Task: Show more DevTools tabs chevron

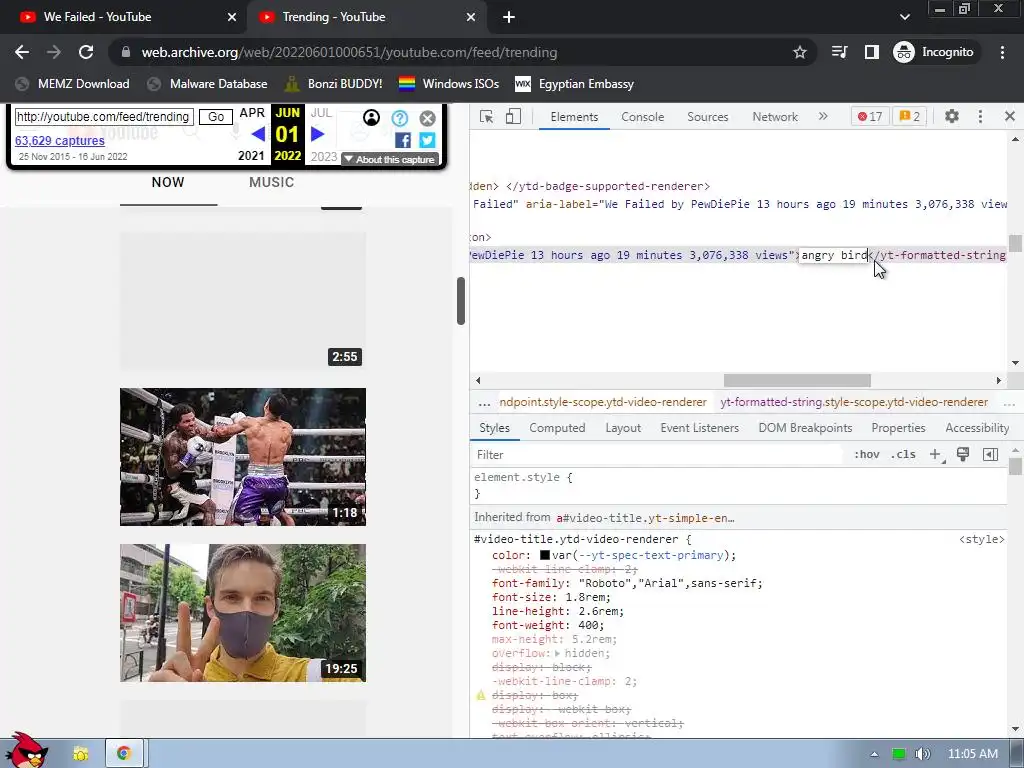Action: pyautogui.click(x=823, y=116)
